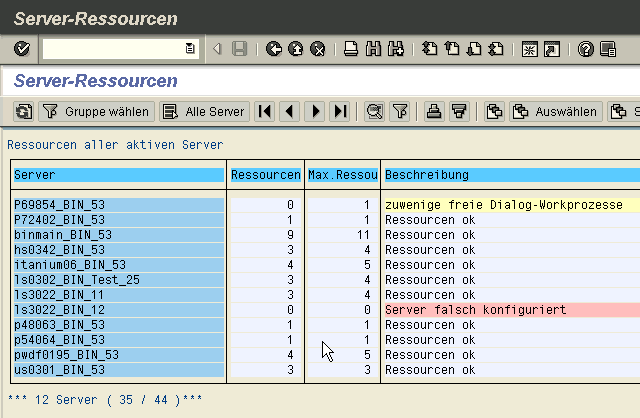
Task: Click the Details magnifier icon
Action: [374, 111]
